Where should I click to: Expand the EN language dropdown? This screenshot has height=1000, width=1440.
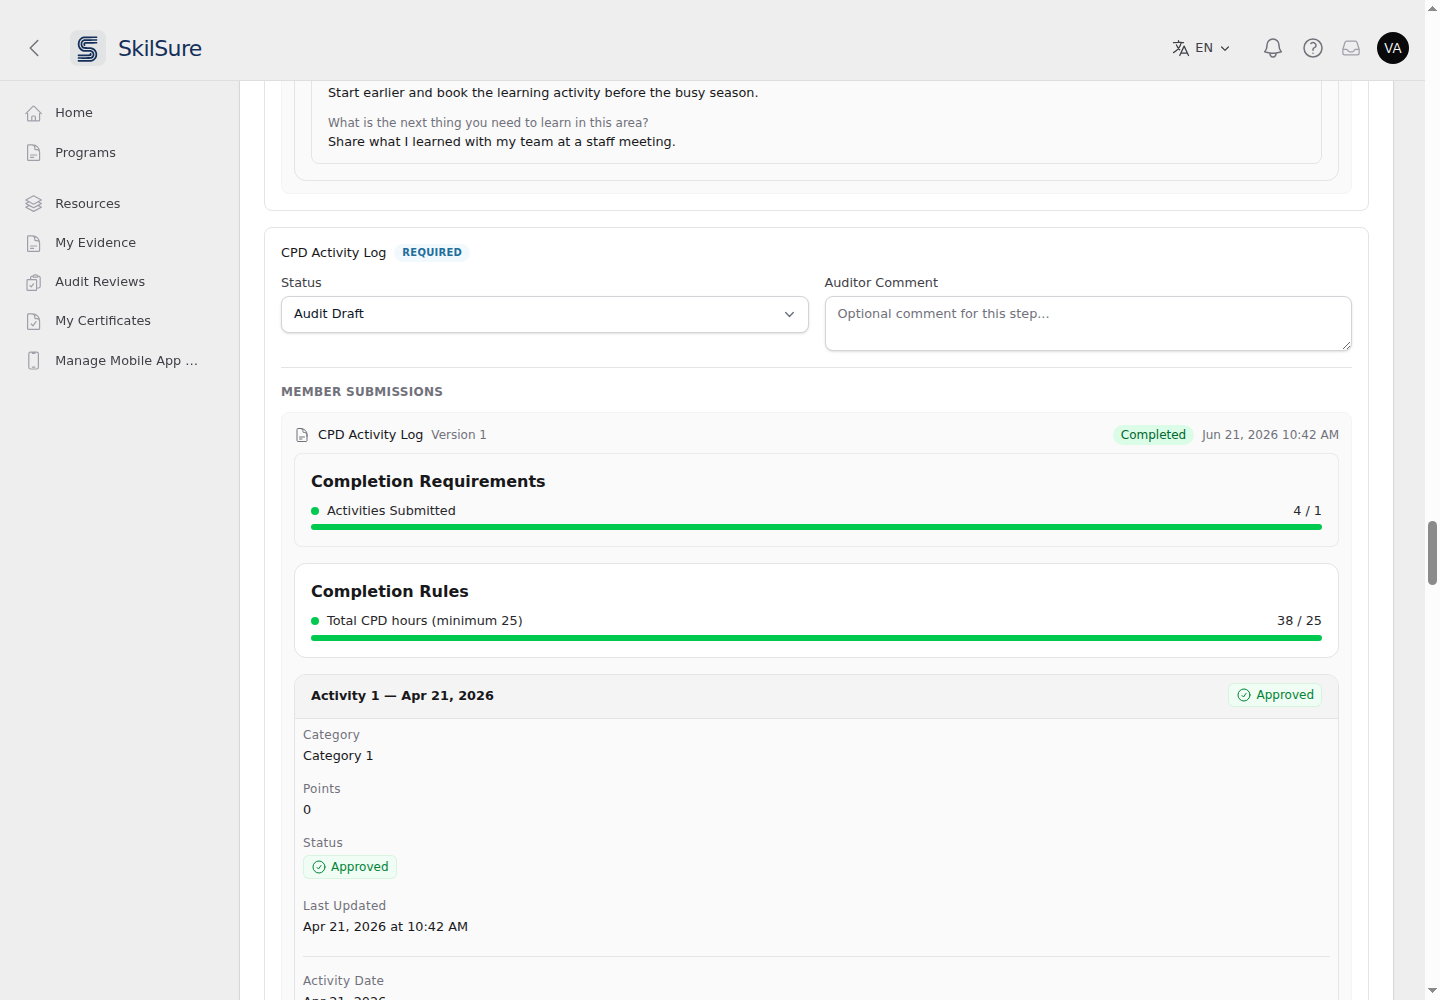tap(1213, 48)
